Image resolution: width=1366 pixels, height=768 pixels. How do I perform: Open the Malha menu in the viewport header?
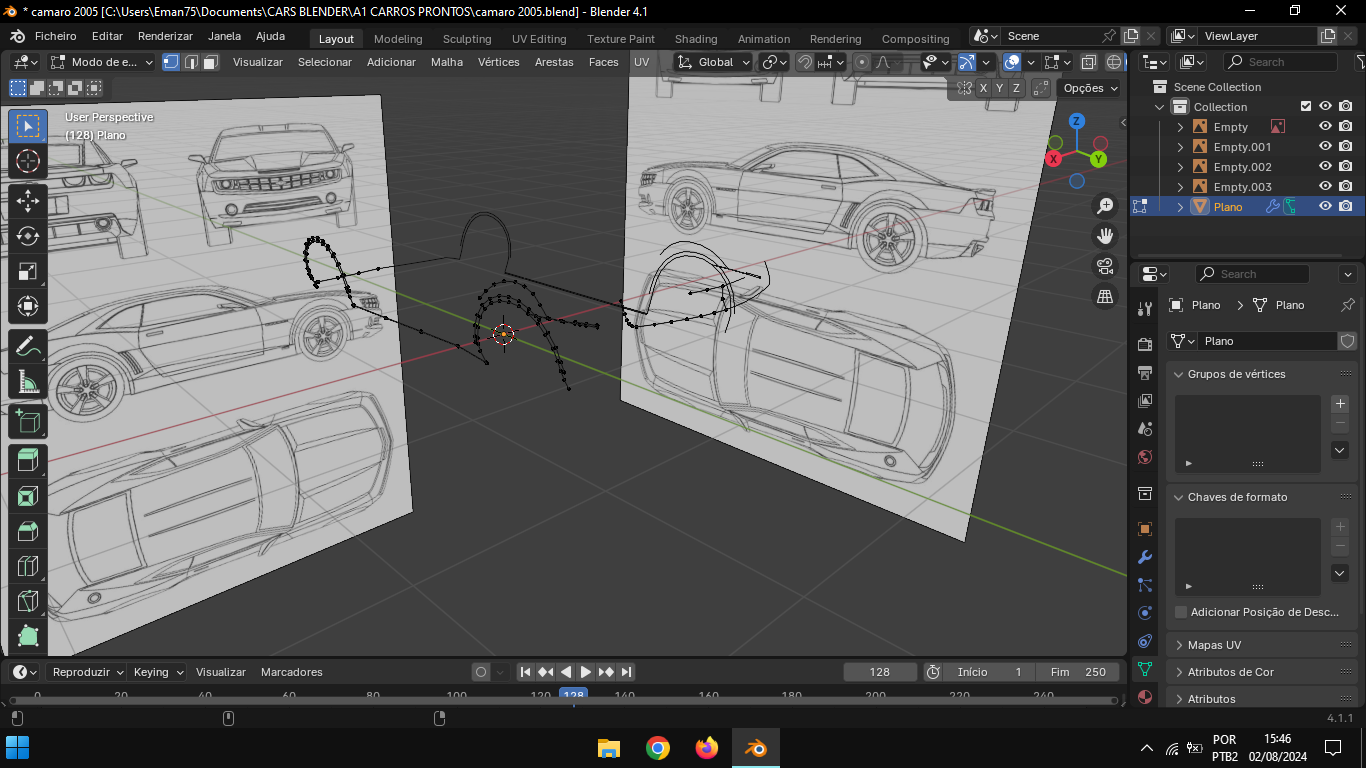click(x=447, y=62)
